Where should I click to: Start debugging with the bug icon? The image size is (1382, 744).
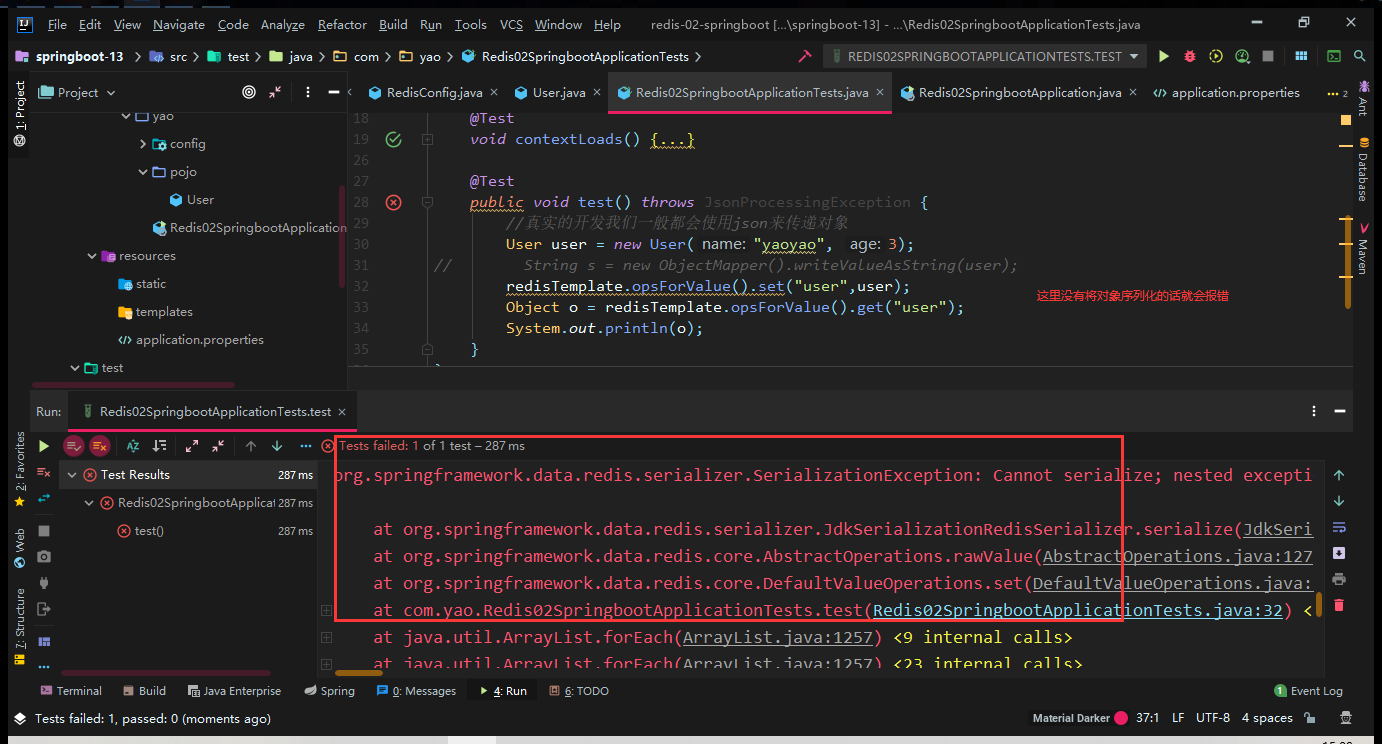[x=1190, y=57]
